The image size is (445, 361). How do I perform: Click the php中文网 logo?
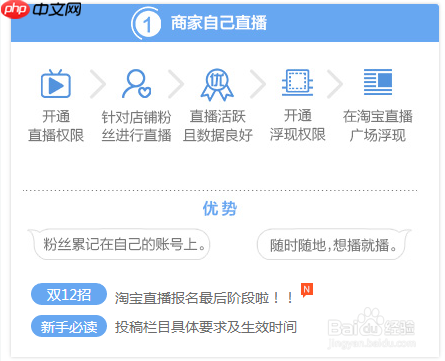tap(41, 9)
